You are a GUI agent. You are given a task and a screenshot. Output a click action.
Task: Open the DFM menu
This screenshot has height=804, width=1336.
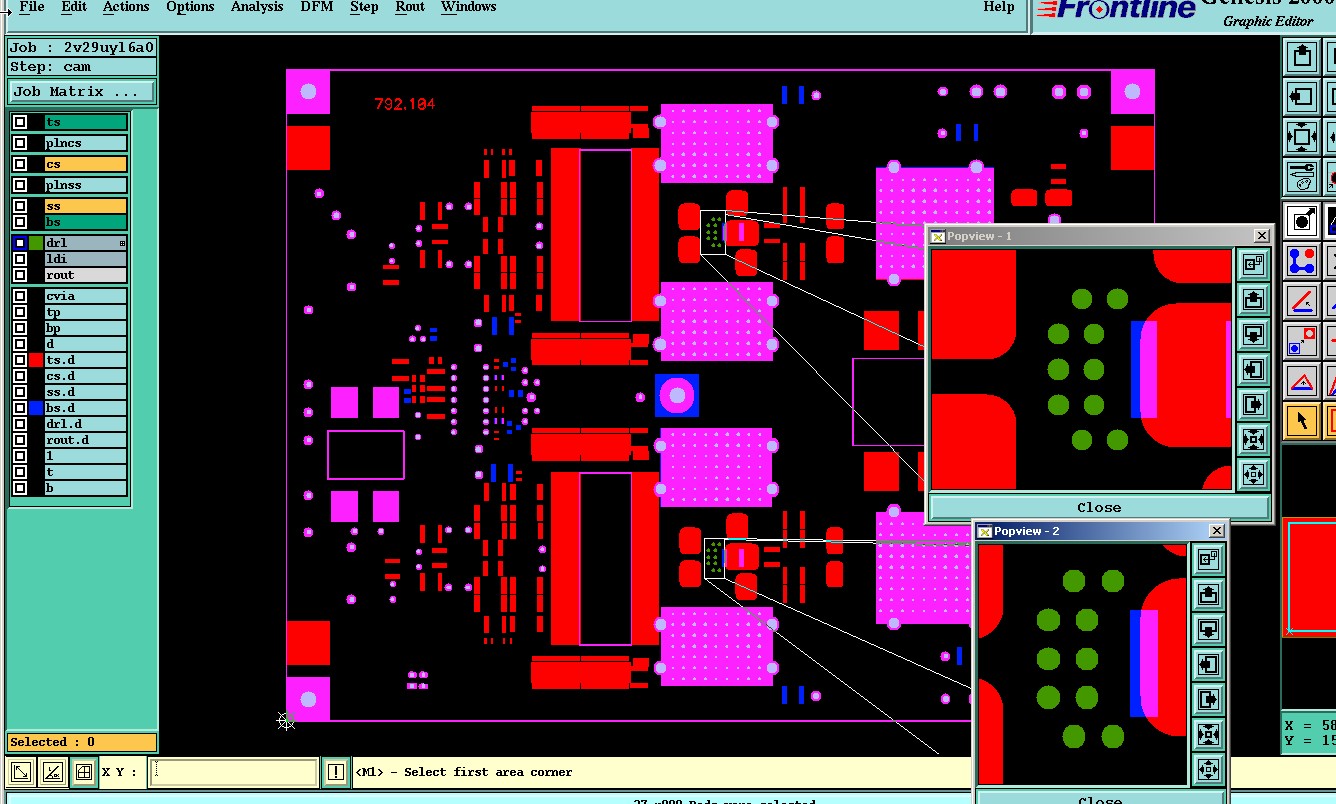coord(317,7)
